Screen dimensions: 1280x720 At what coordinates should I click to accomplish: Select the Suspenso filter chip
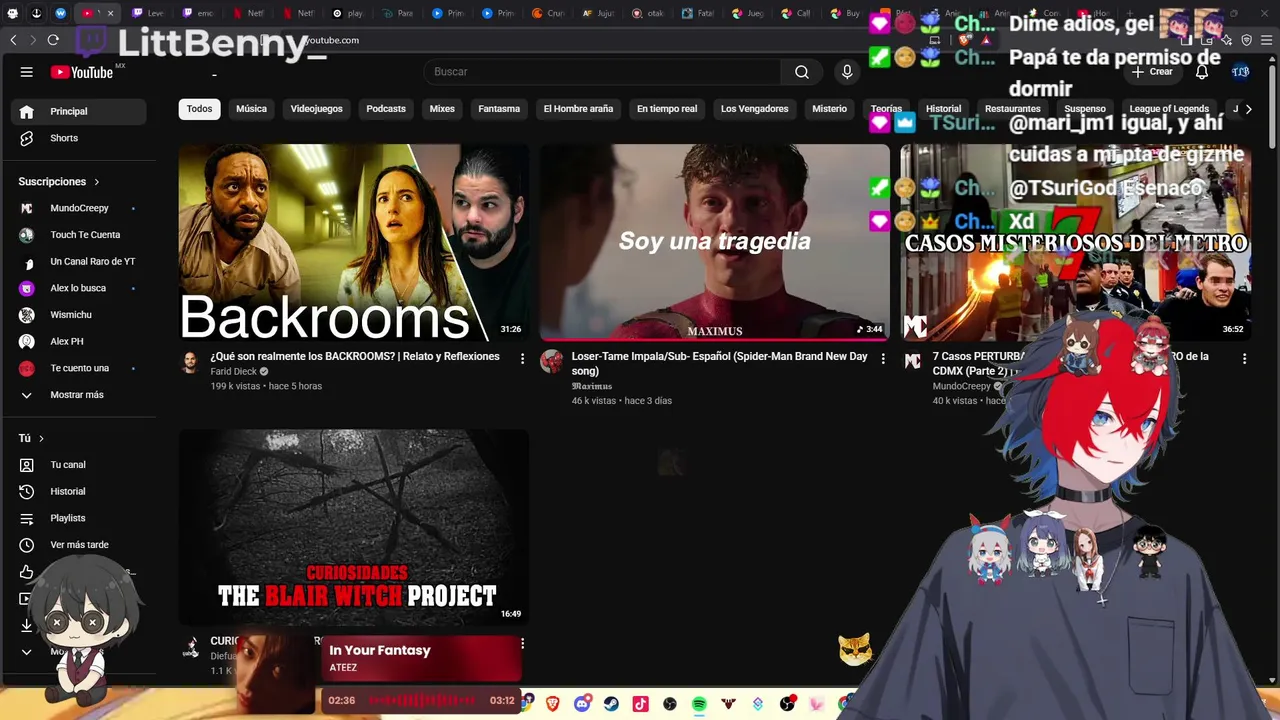[1085, 109]
